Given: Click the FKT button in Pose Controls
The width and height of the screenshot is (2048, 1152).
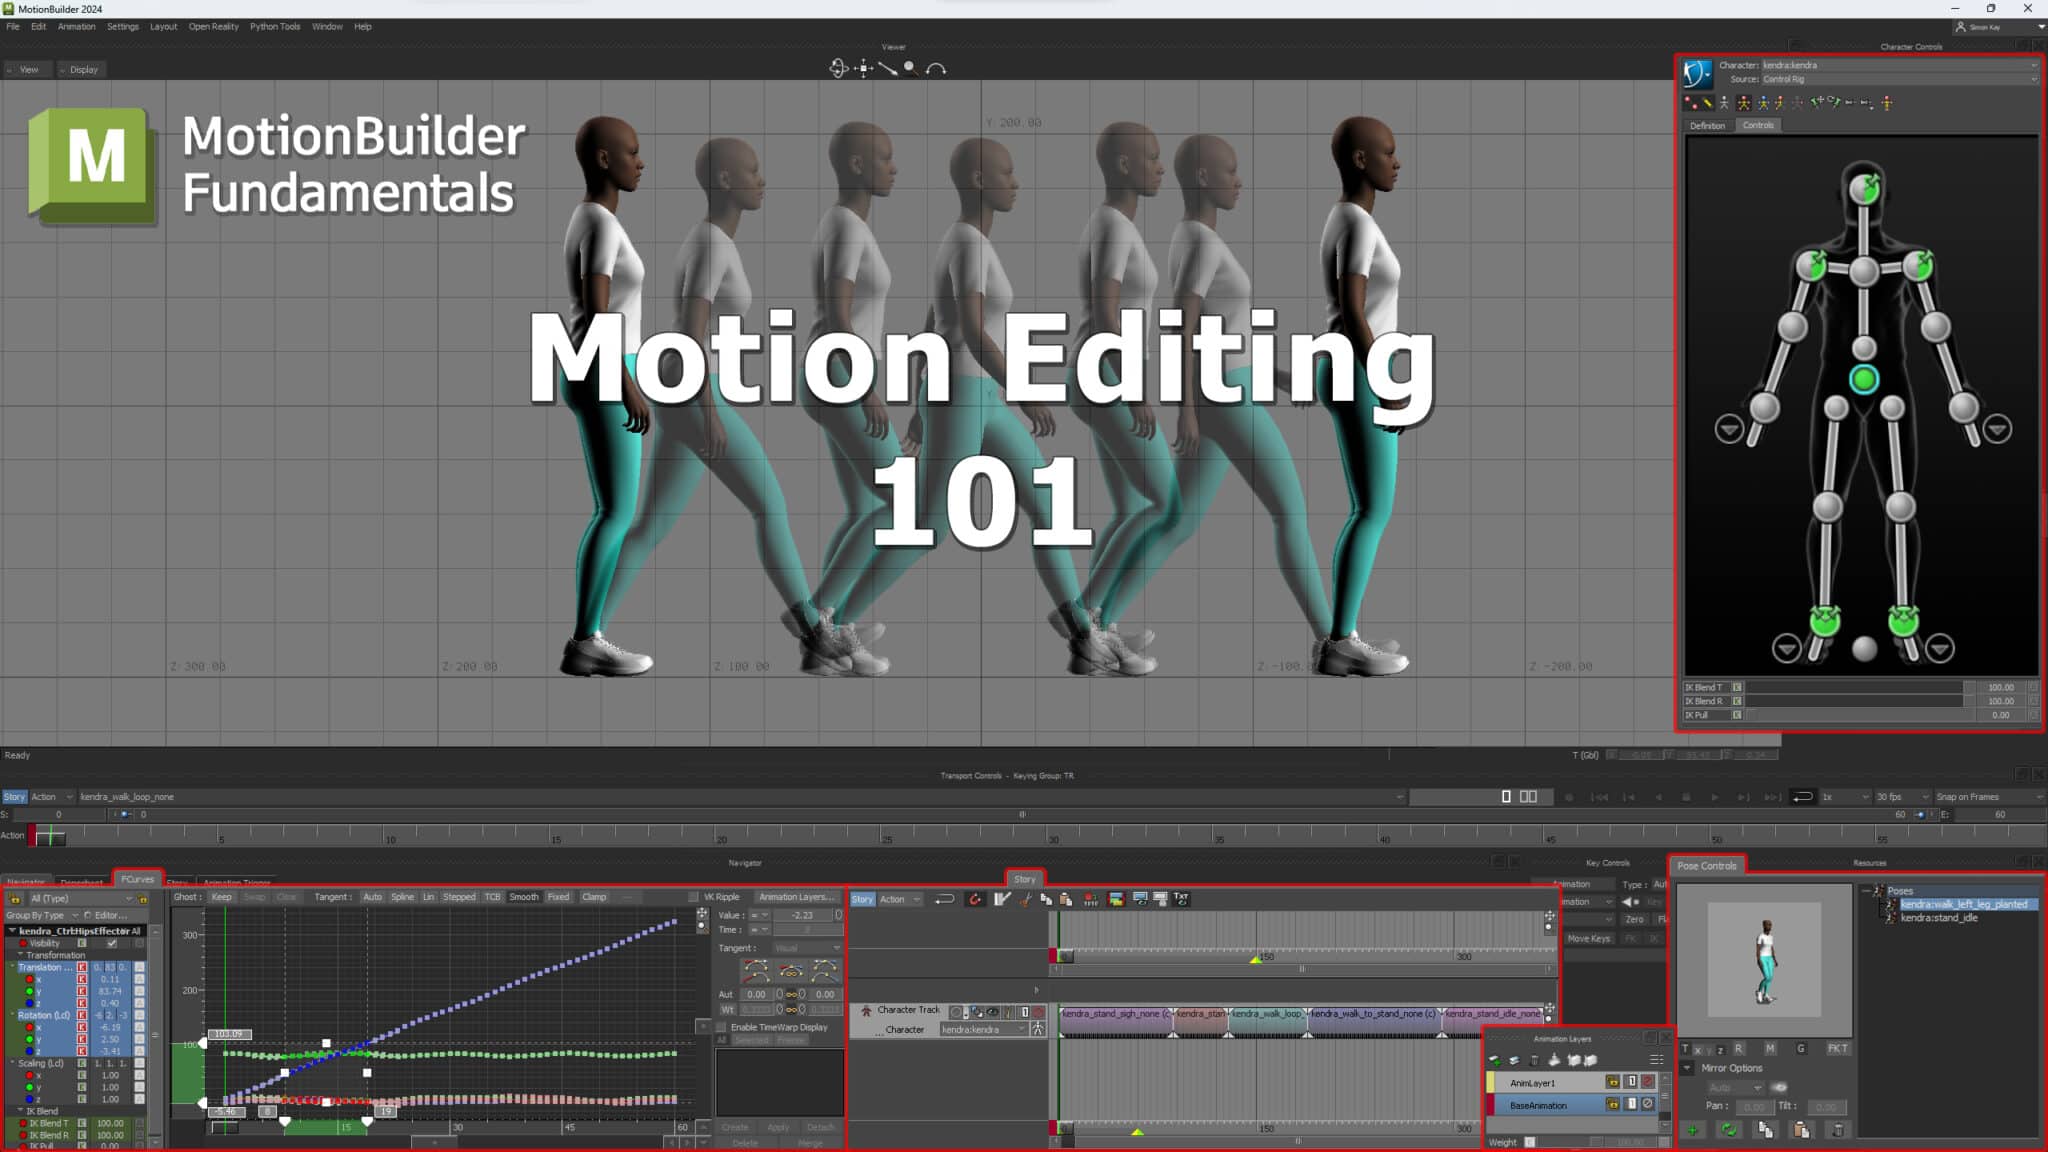Looking at the screenshot, I should coord(1837,1049).
